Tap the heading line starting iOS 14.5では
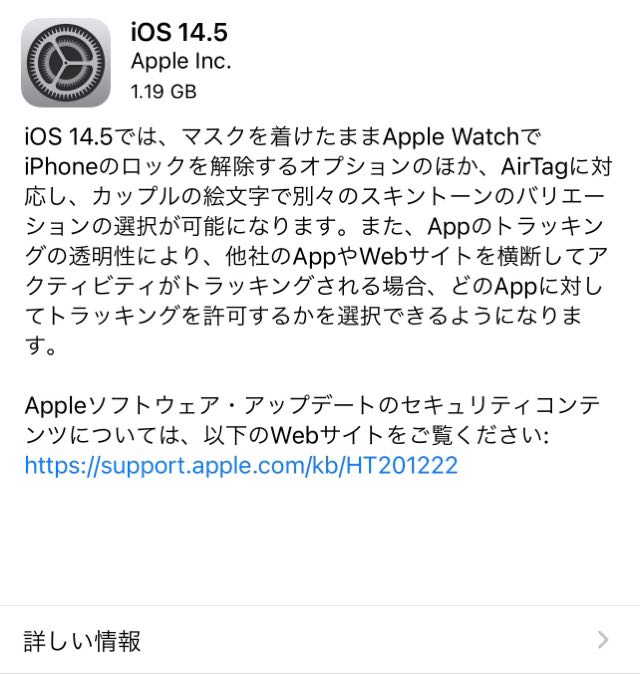This screenshot has width=640, height=674. (x=282, y=137)
